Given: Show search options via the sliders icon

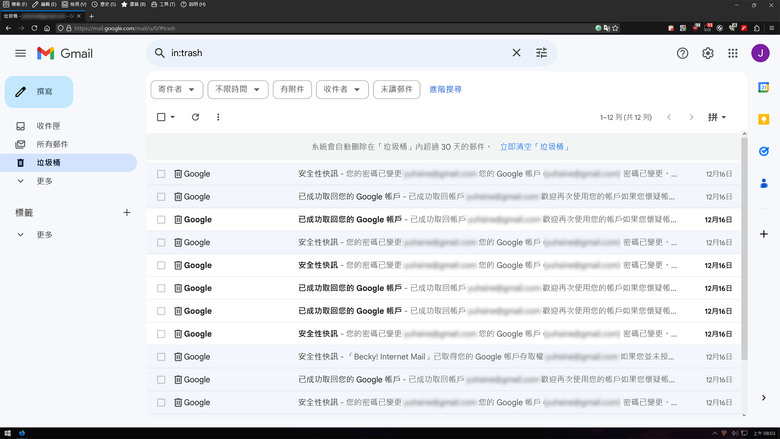Looking at the screenshot, I should 542,53.
